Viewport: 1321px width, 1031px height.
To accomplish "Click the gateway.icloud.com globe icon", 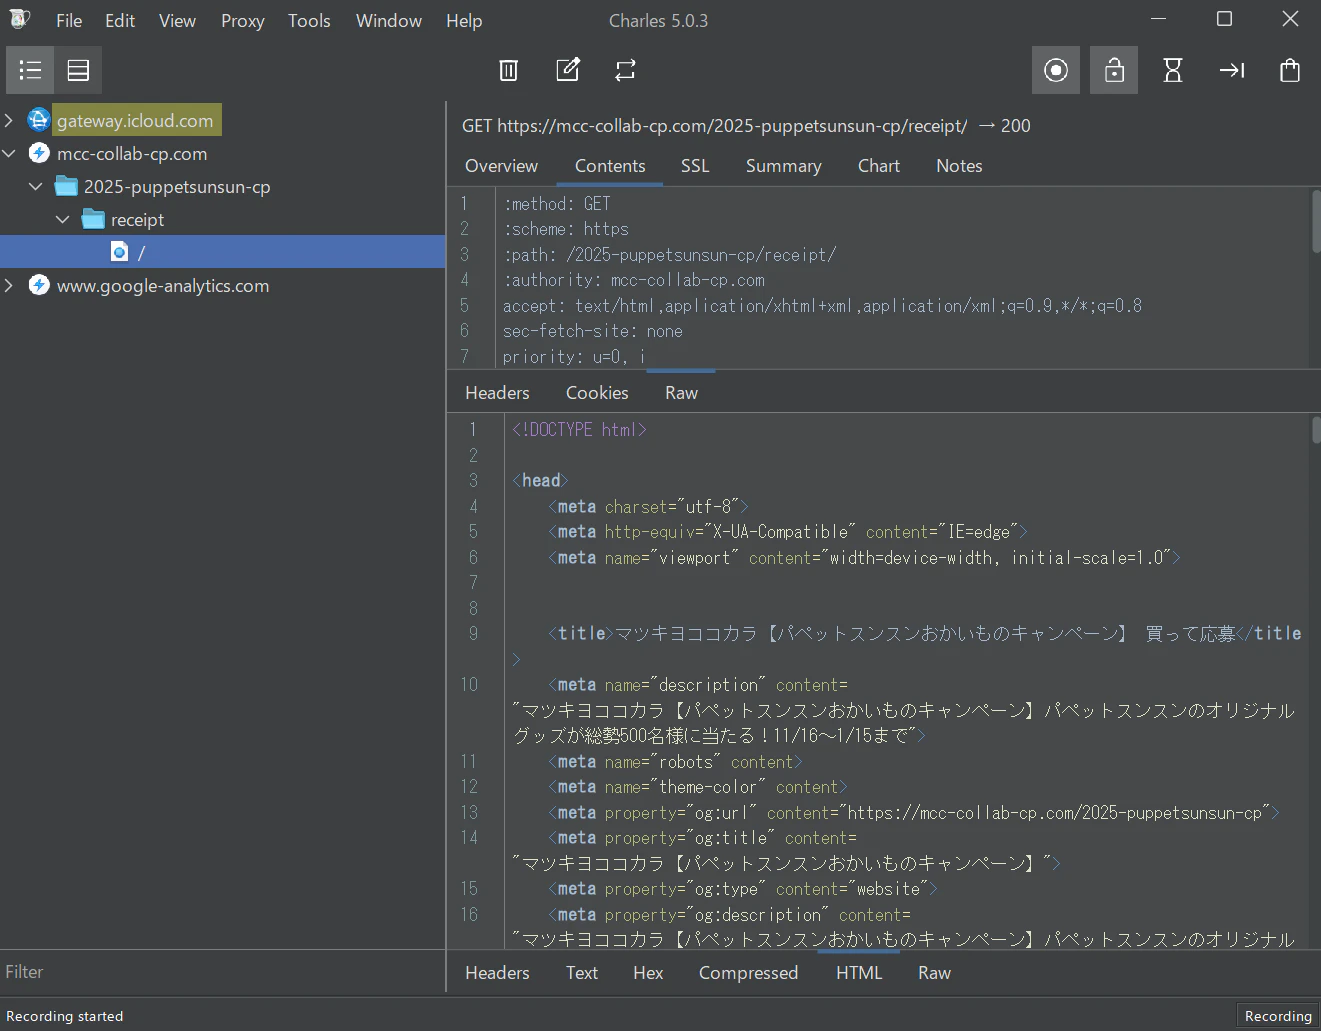I will [38, 120].
